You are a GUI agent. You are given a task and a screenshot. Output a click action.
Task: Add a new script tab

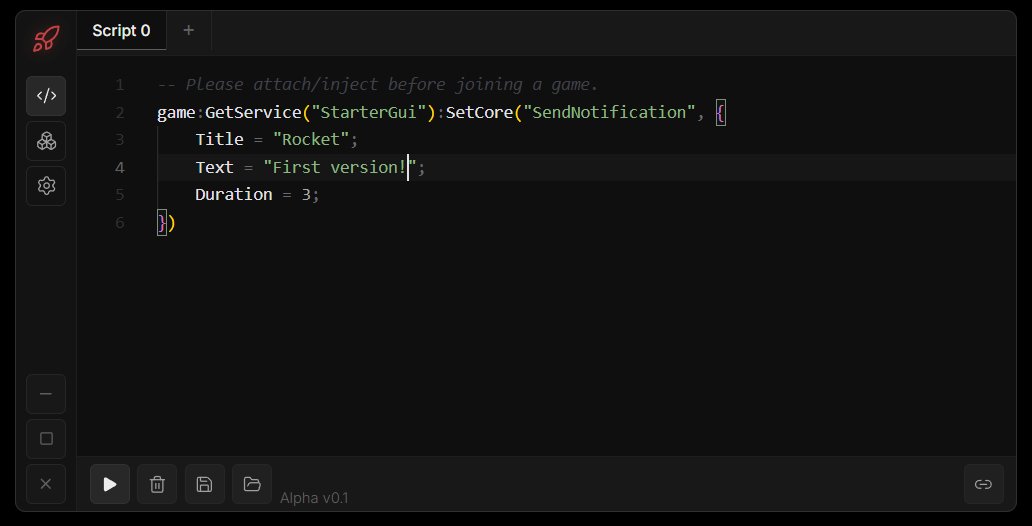coord(189,30)
